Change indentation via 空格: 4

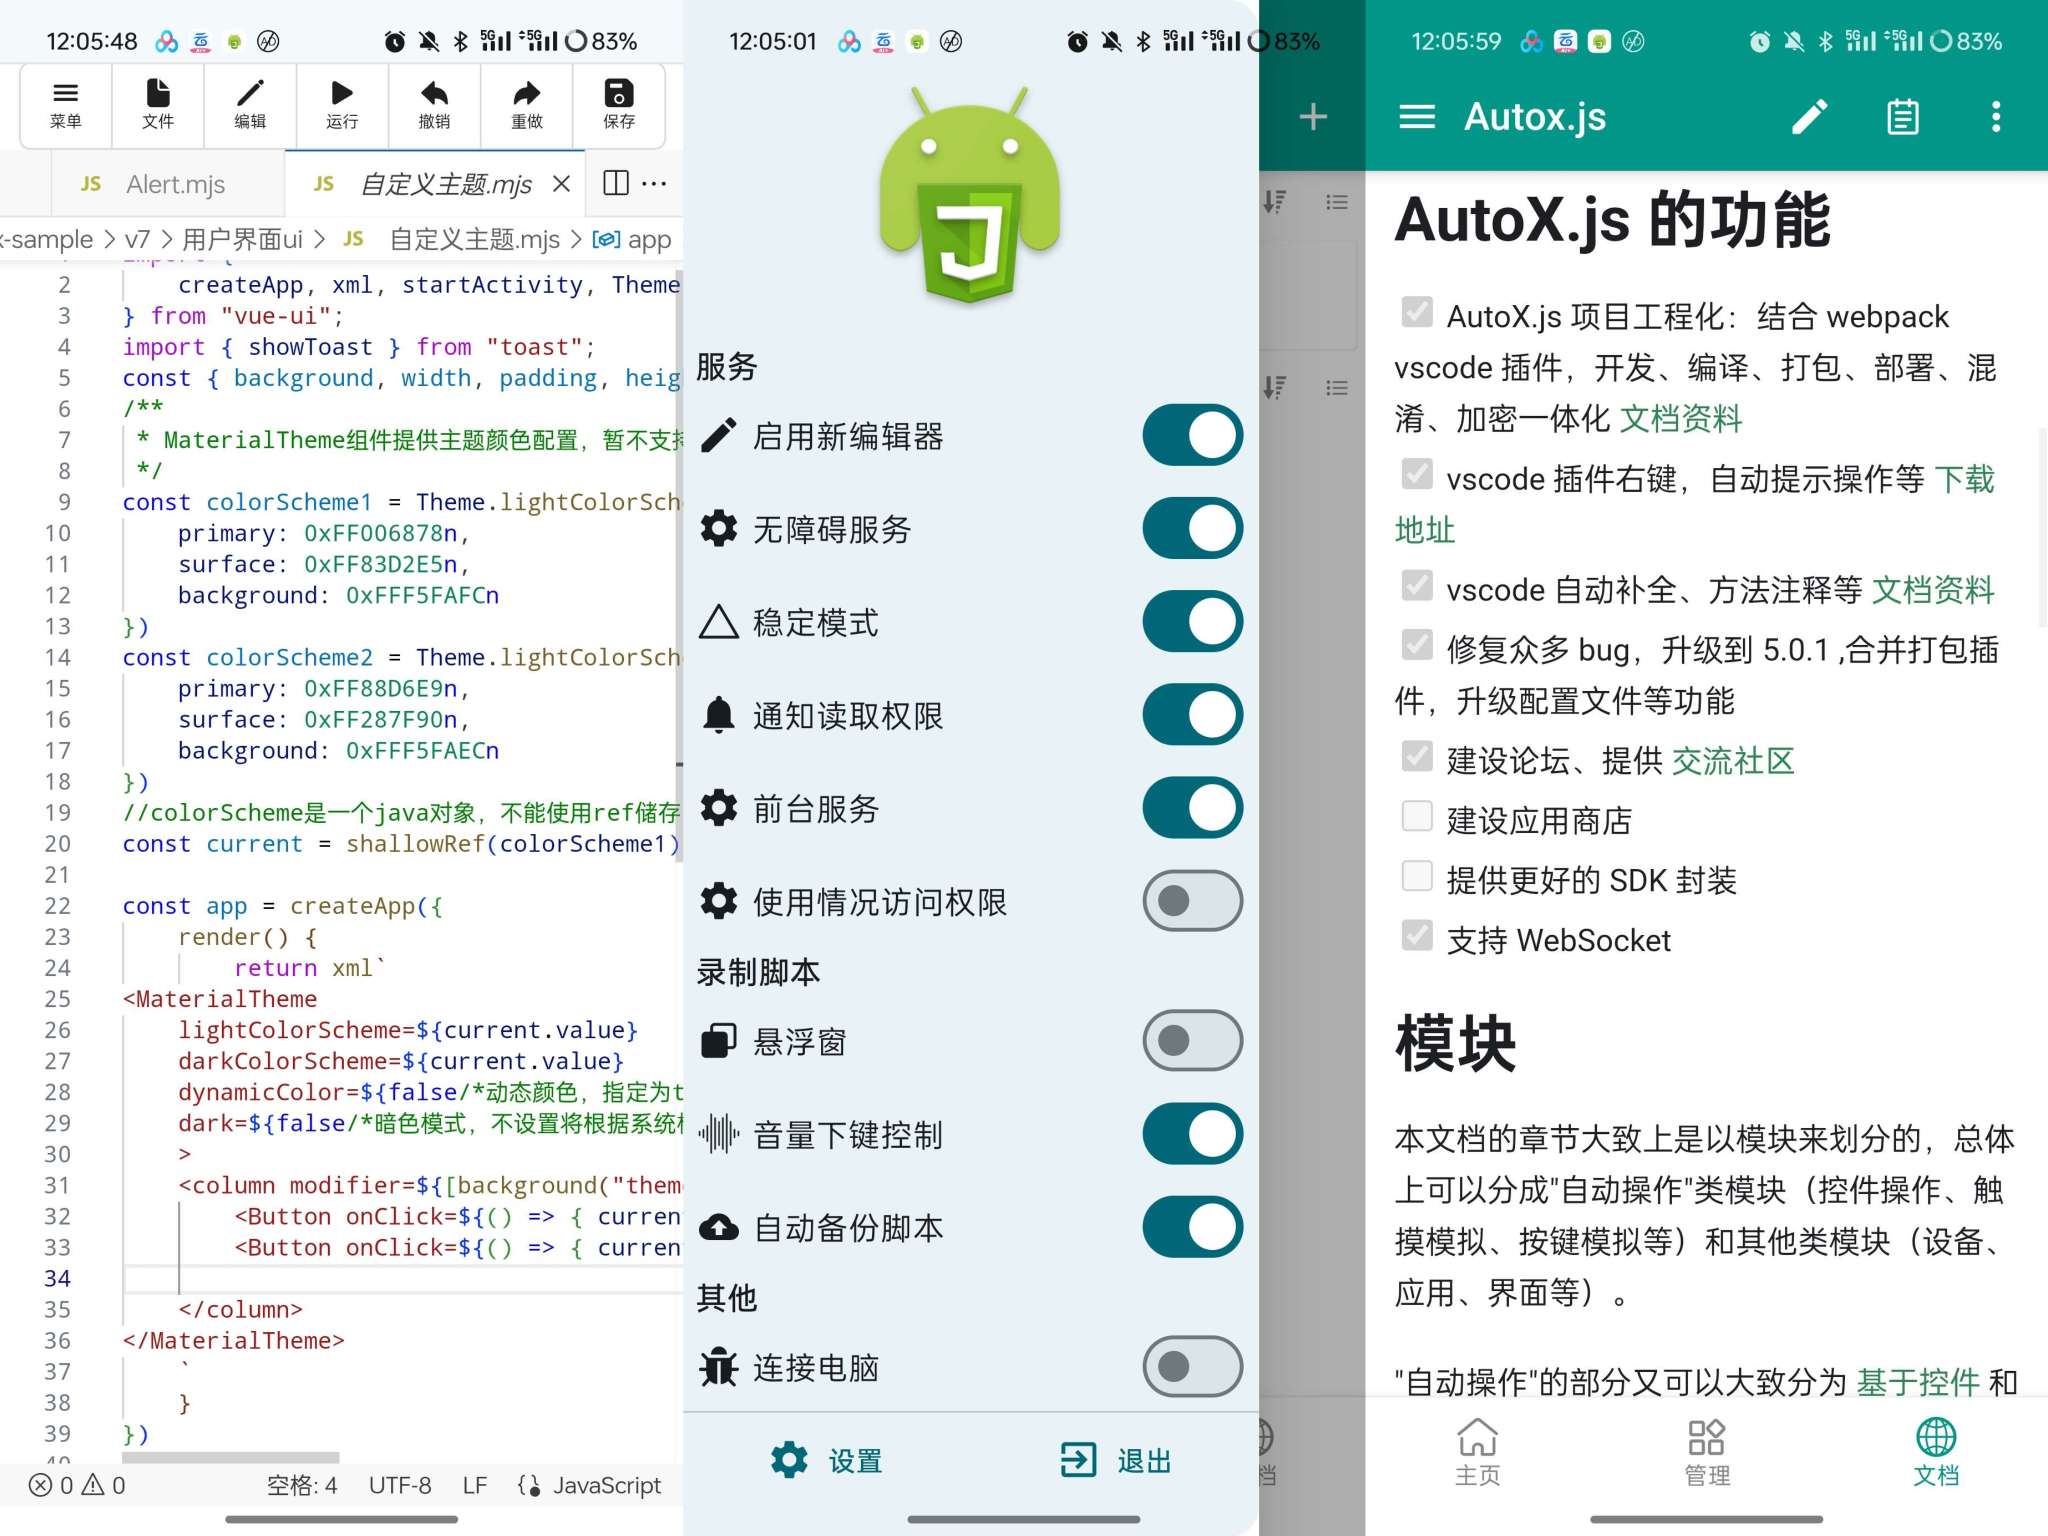tap(302, 1485)
